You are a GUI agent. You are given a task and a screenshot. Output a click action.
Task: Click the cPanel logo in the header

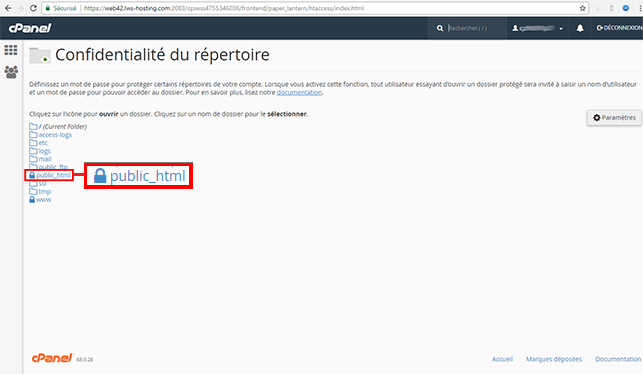[x=30, y=28]
